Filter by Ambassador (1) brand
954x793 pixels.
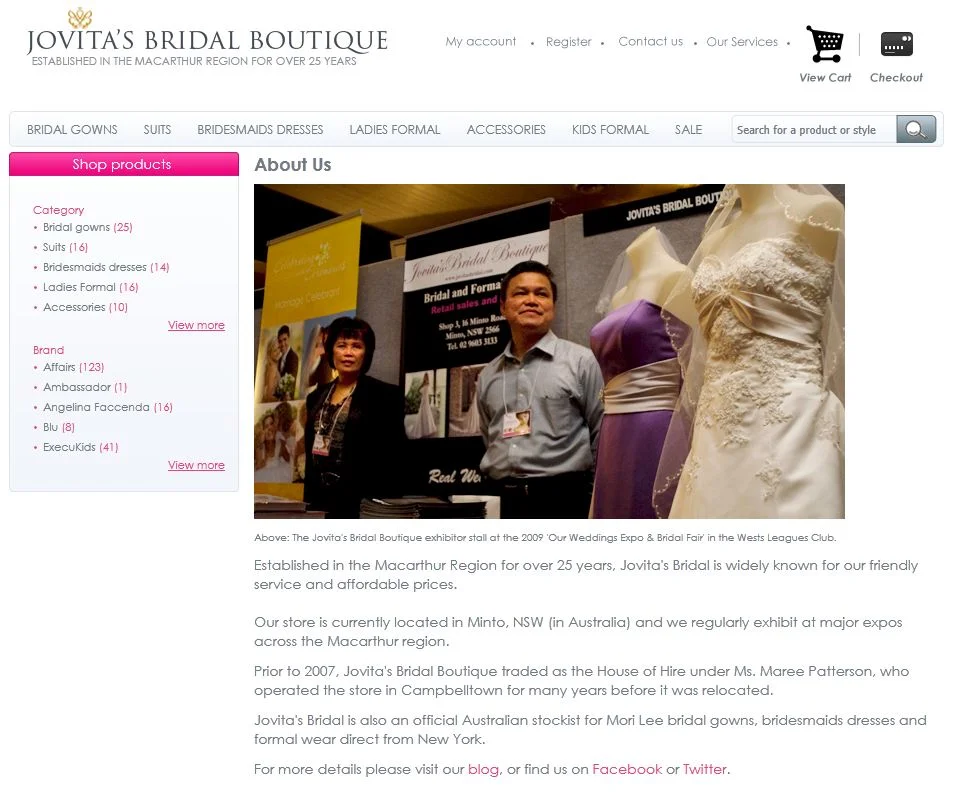click(85, 387)
